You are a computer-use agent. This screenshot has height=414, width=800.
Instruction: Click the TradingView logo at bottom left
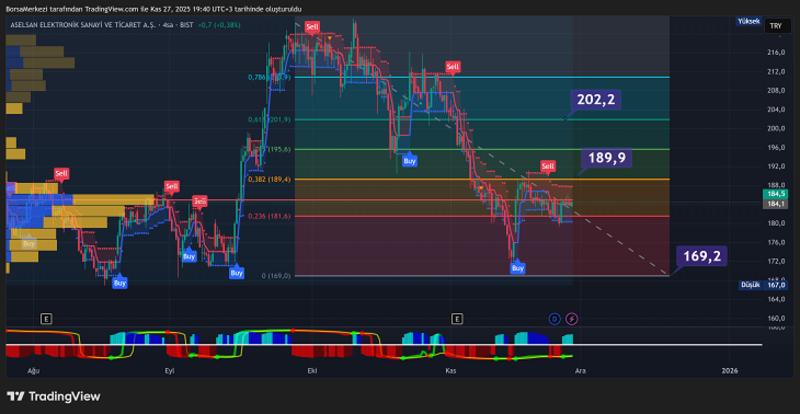tap(53, 396)
